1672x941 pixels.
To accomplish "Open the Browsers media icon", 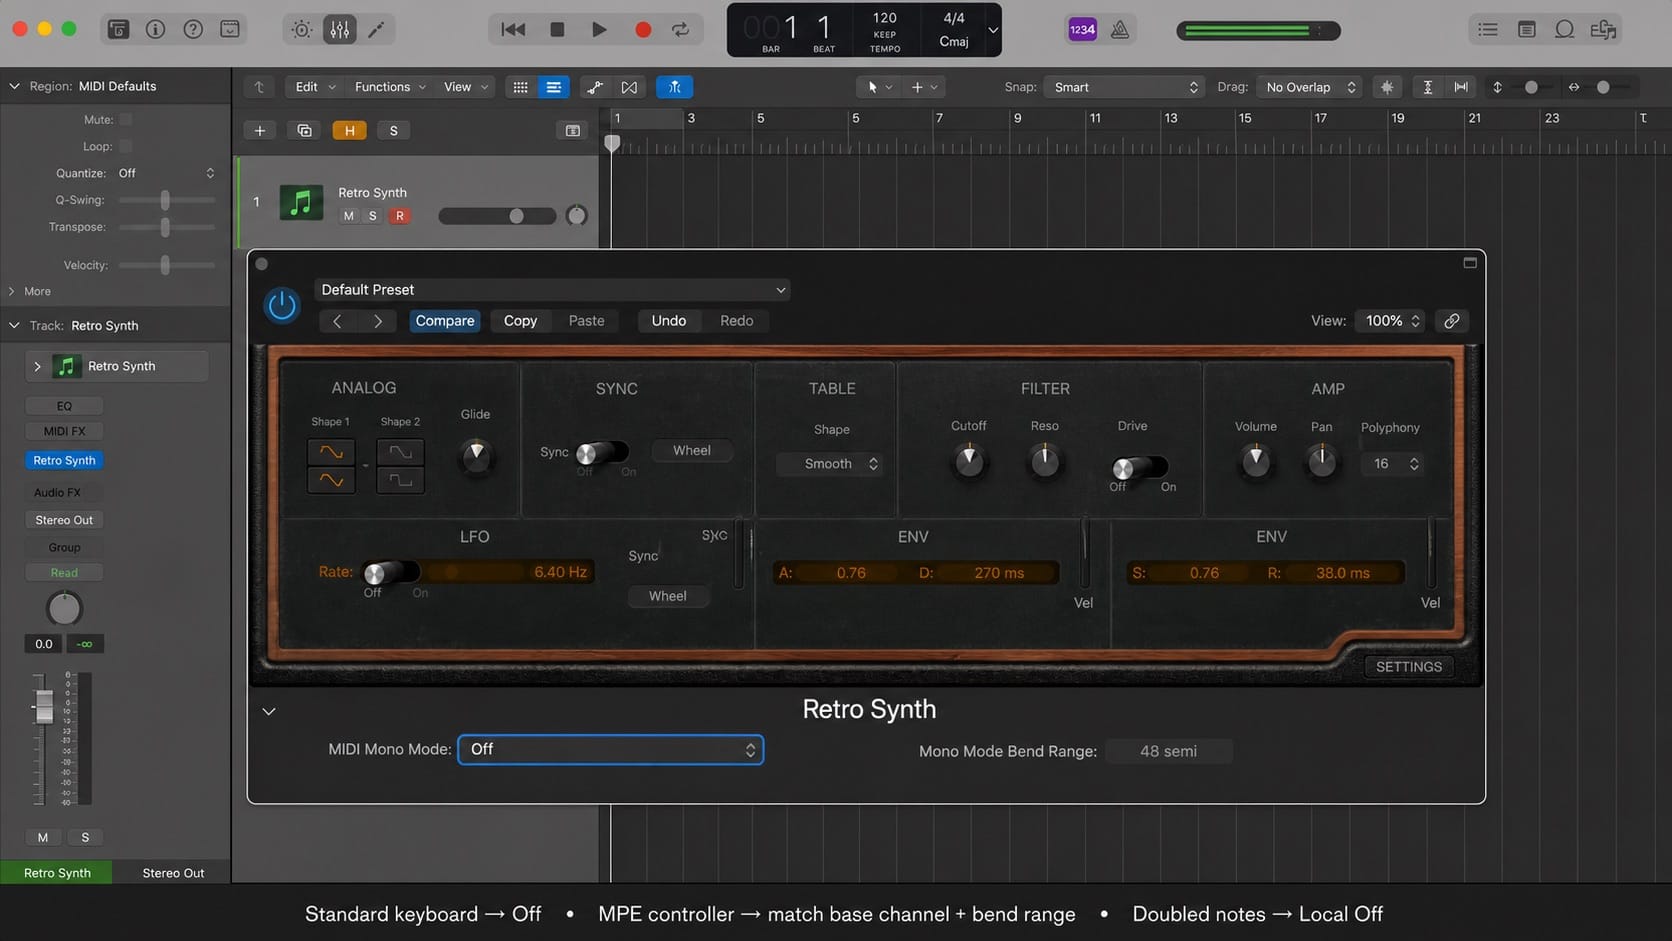I will click(x=1603, y=29).
